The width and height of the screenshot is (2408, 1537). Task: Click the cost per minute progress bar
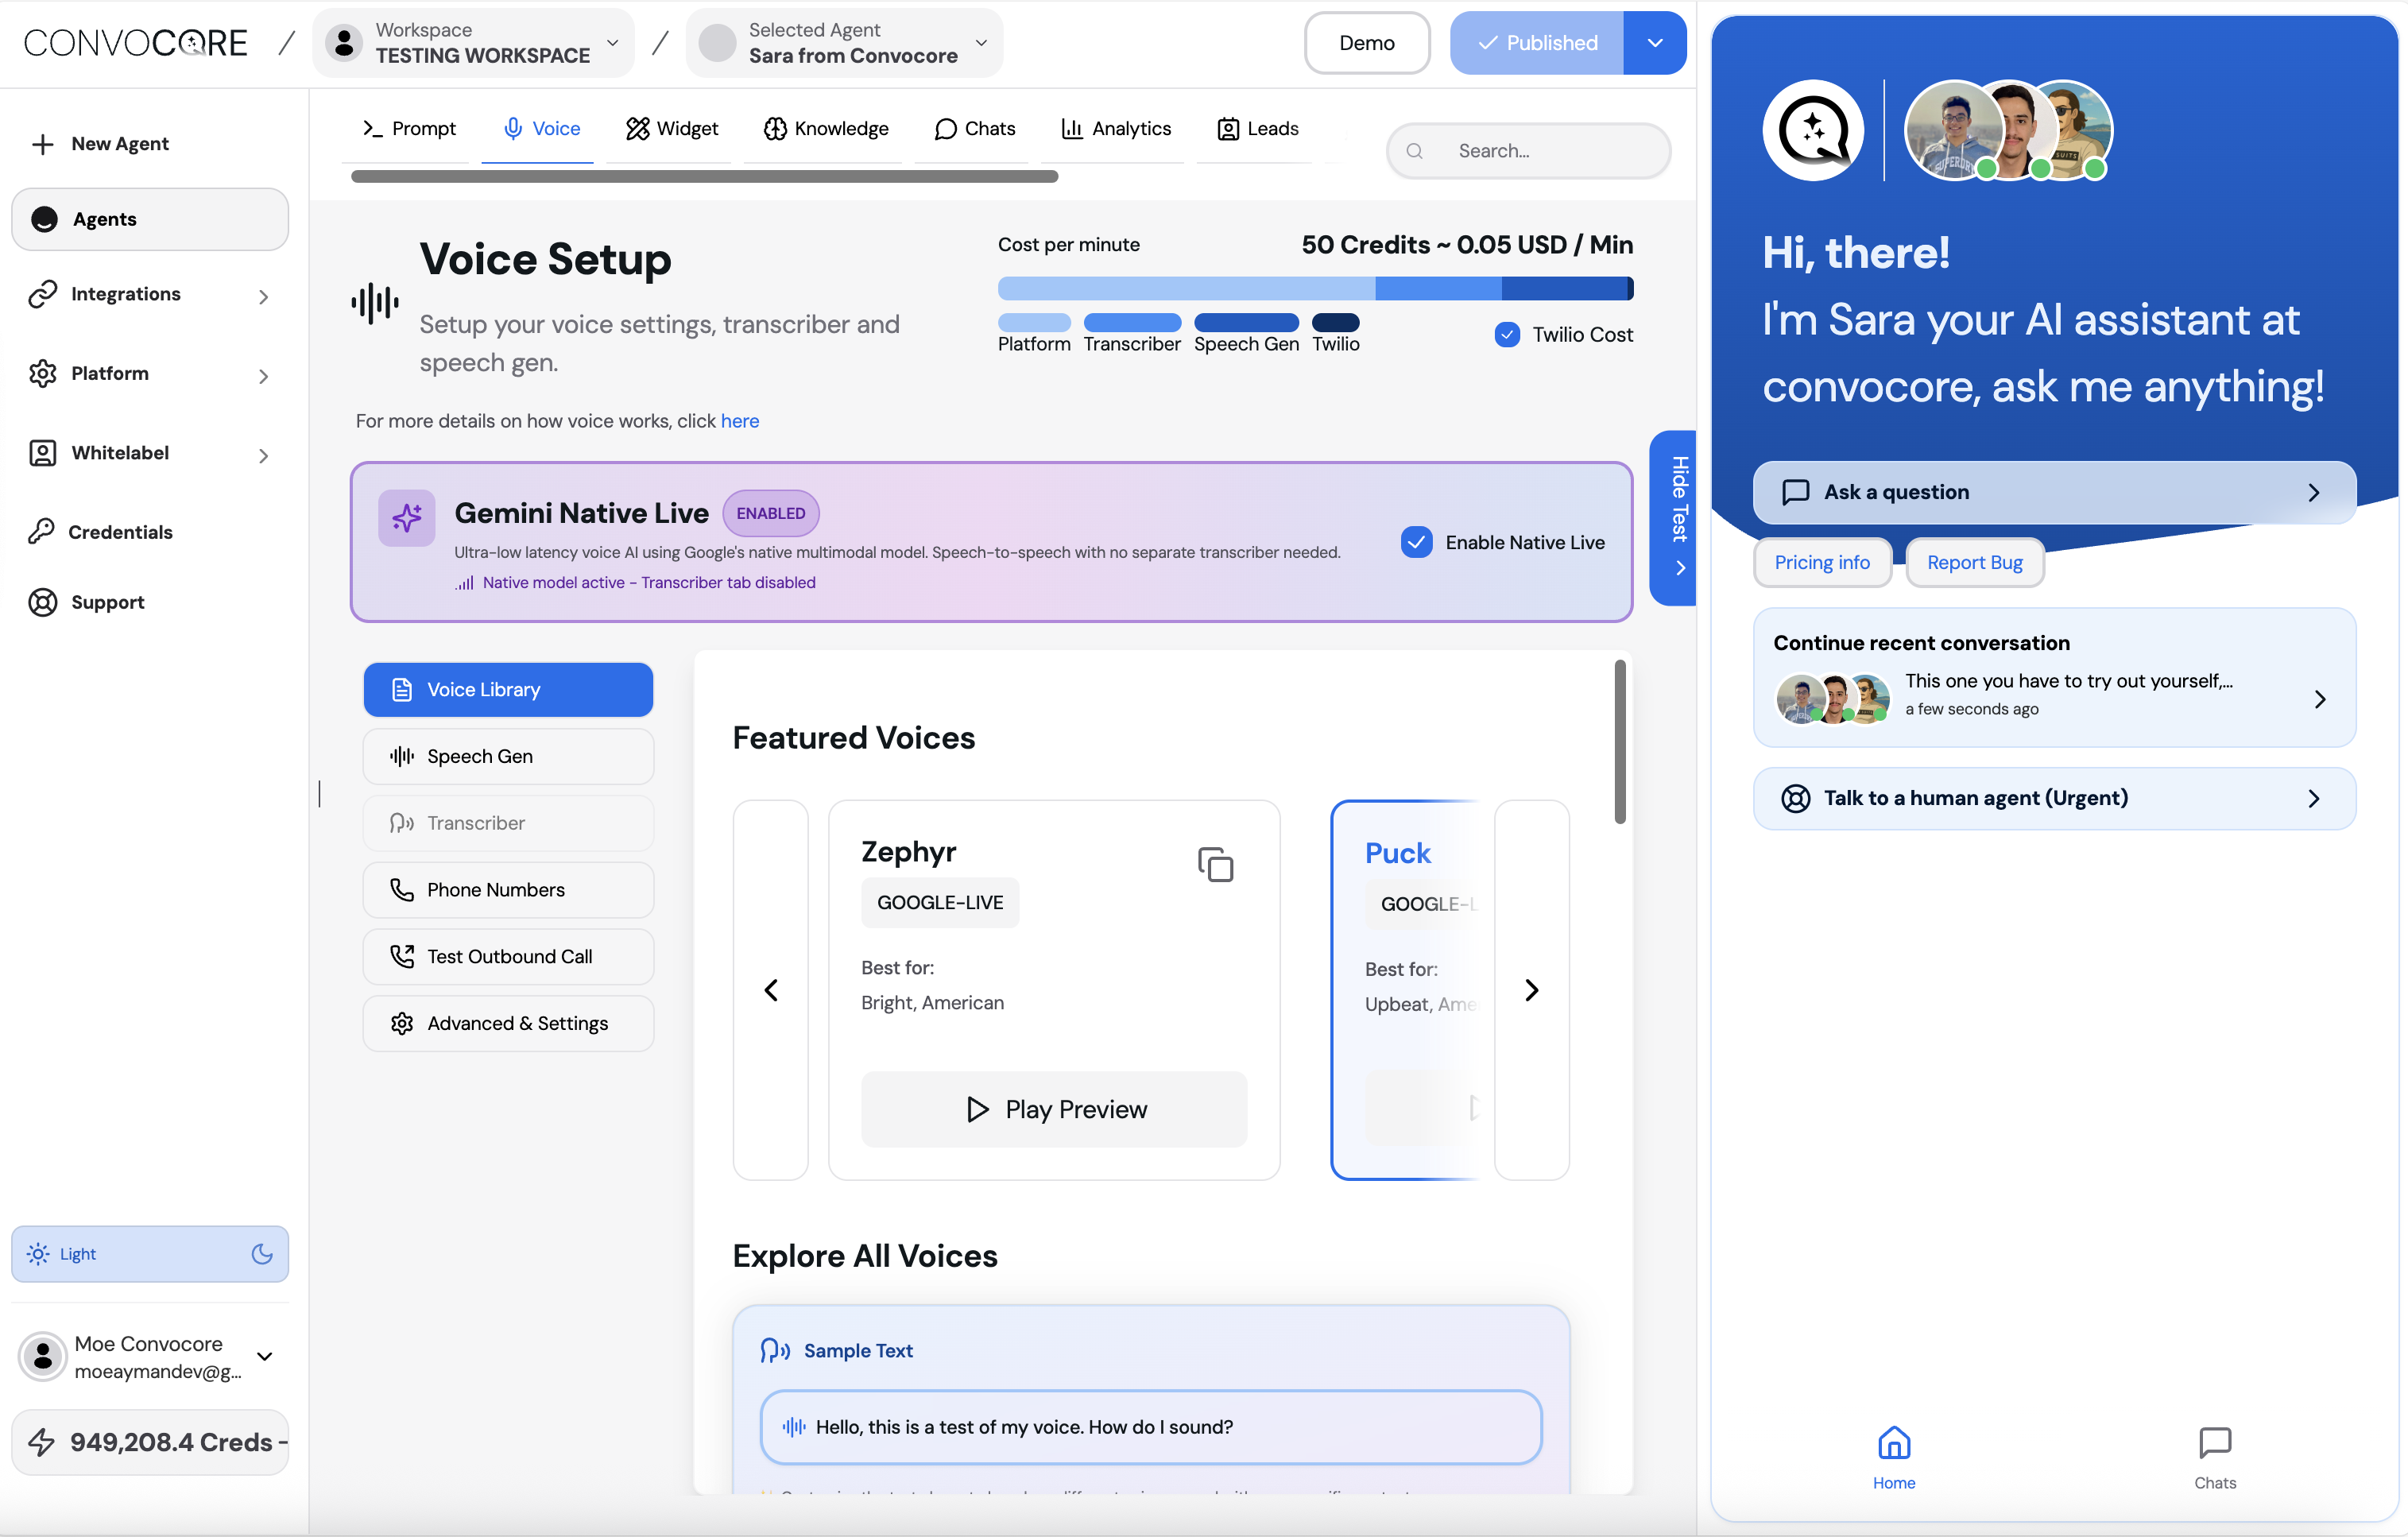point(1315,288)
